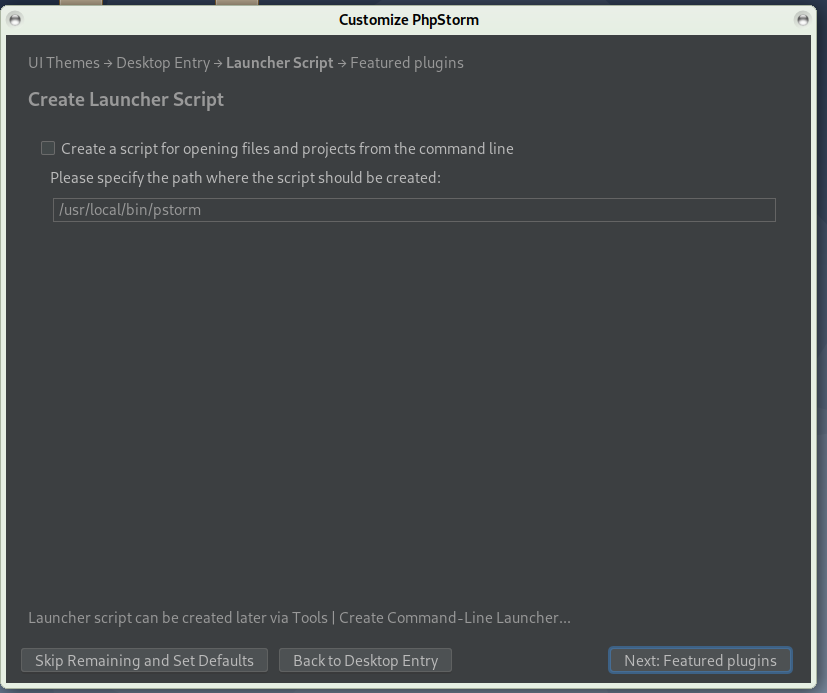Select Desktop Entry in the breadcrumb
The width and height of the screenshot is (827, 693).
point(163,63)
